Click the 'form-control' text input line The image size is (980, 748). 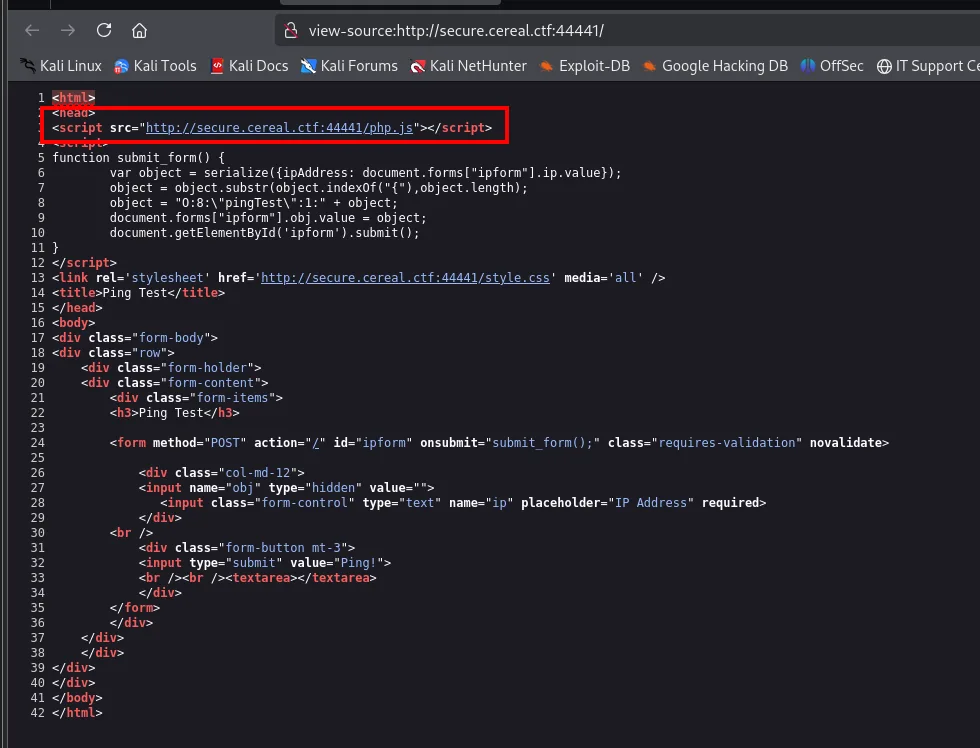tap(463, 502)
